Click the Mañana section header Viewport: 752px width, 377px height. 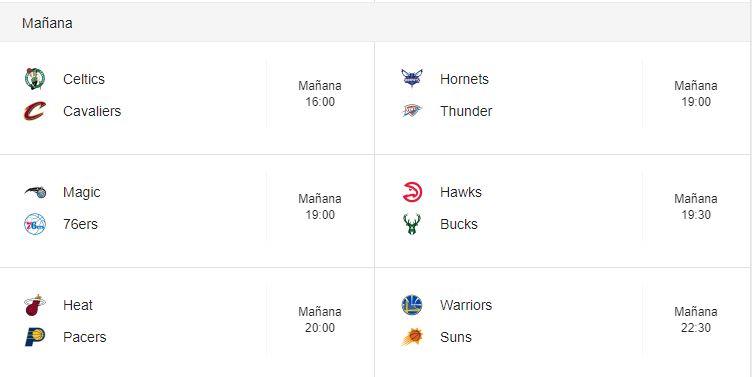click(47, 23)
